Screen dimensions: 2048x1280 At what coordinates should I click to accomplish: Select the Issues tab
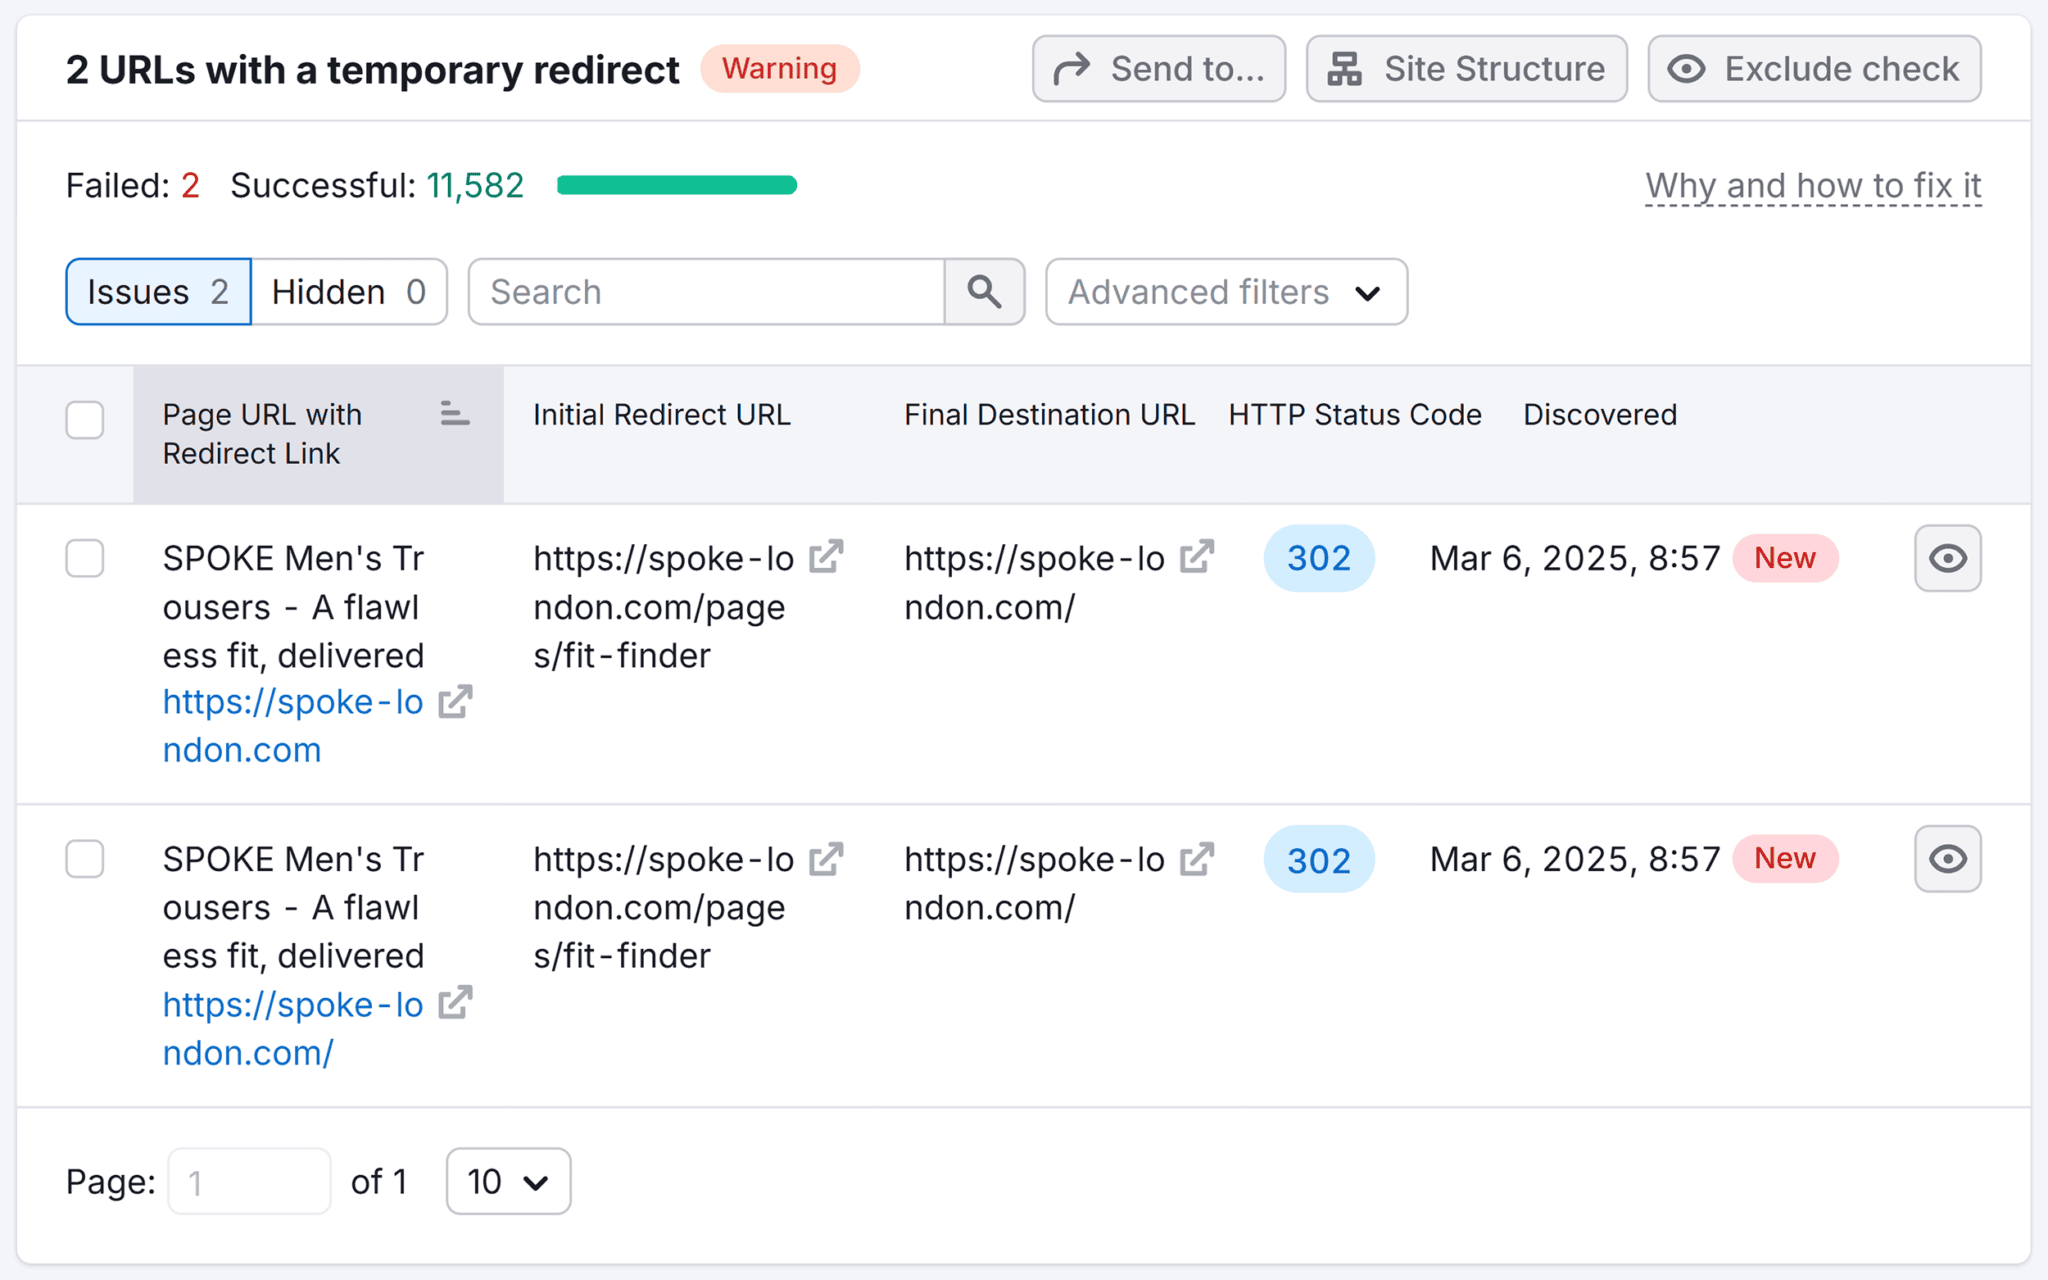pyautogui.click(x=157, y=291)
